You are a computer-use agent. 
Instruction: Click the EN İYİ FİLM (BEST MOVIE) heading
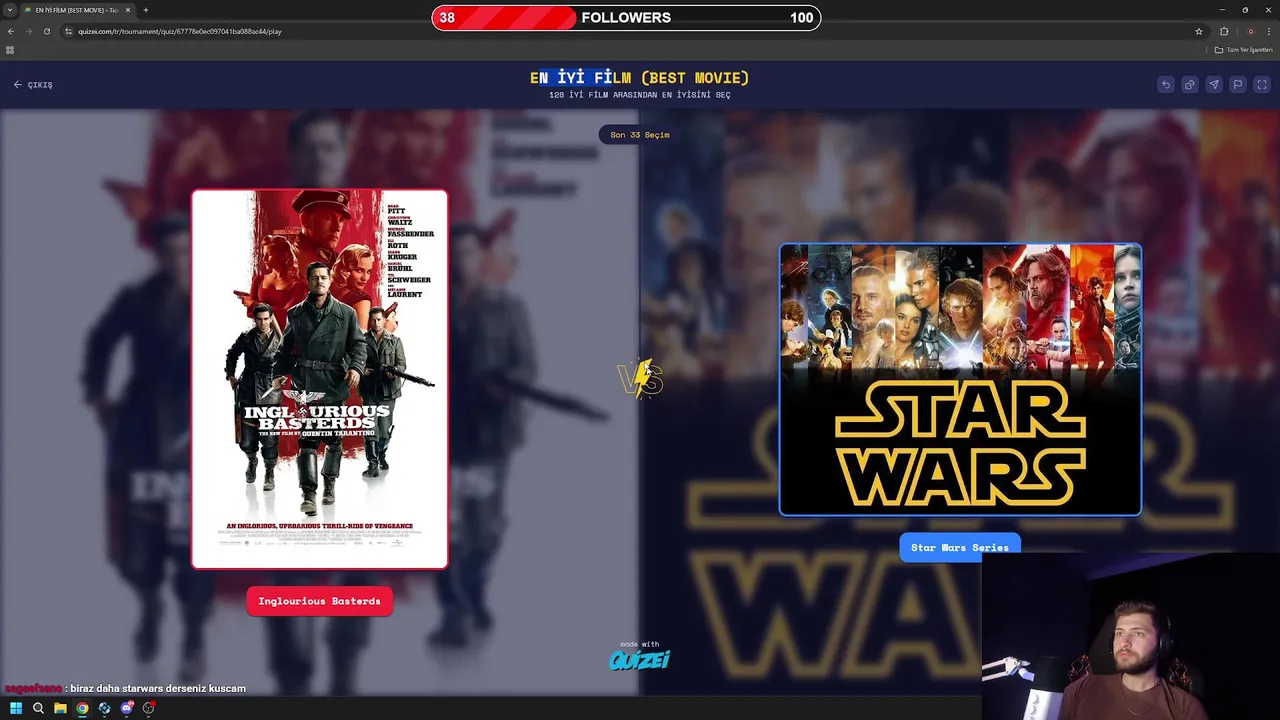(640, 77)
